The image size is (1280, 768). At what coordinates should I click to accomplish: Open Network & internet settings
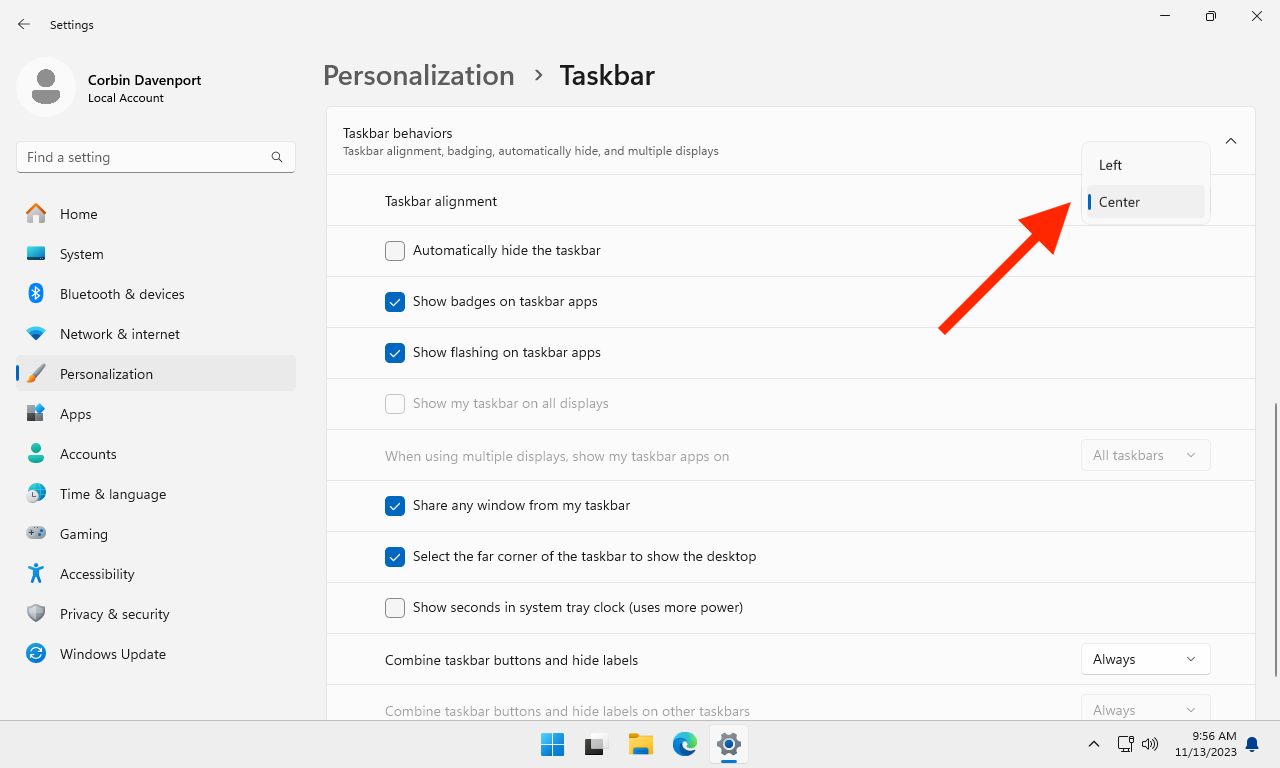120,333
